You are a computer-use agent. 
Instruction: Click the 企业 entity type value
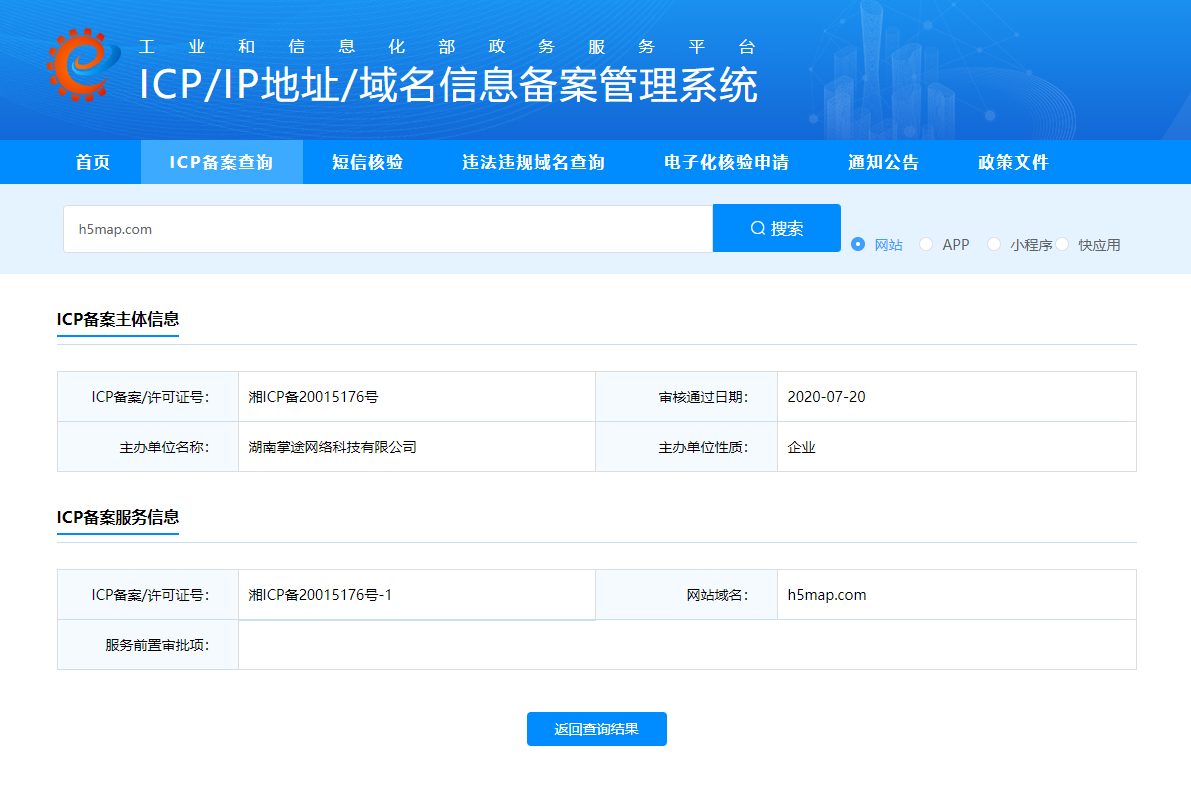[801, 447]
